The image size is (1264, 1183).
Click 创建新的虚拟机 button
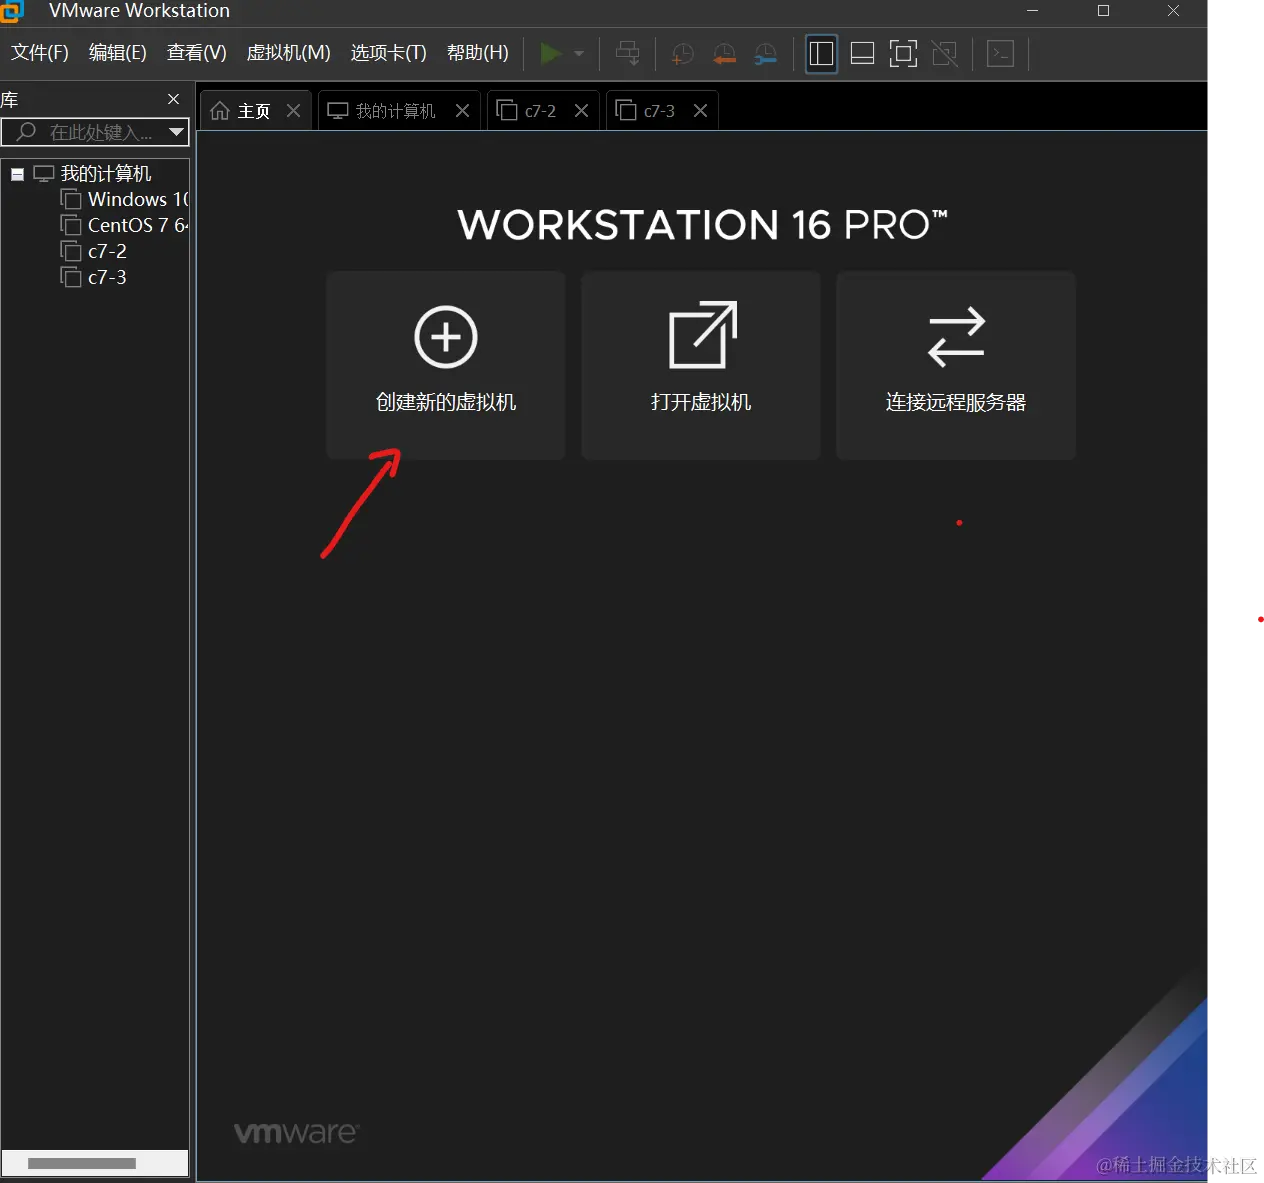tap(446, 365)
